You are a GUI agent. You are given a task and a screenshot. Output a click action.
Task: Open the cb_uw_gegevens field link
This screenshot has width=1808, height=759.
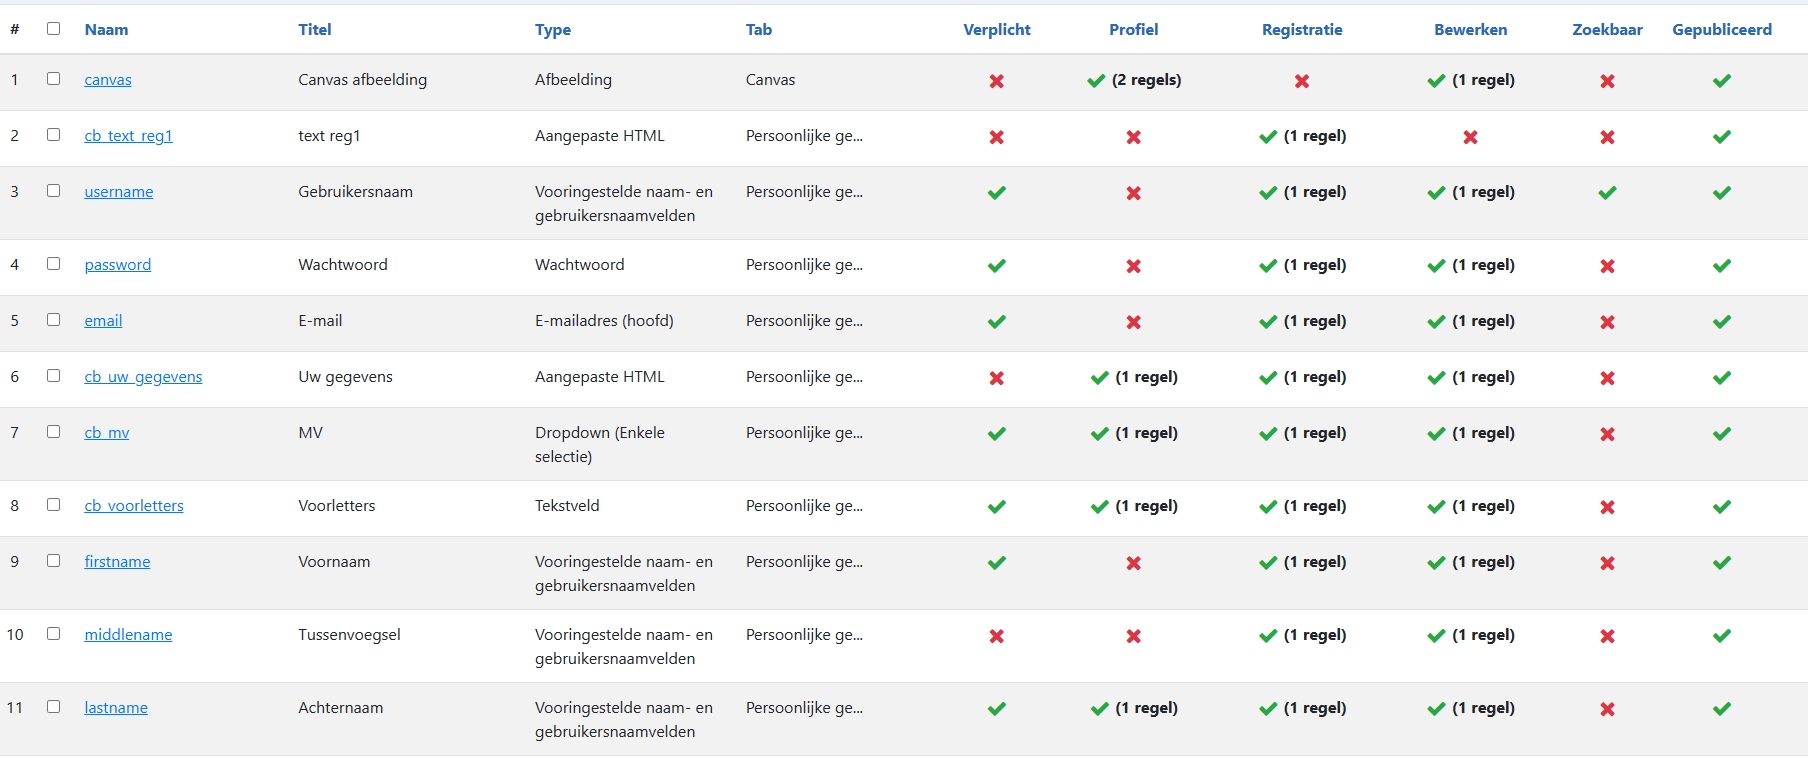[x=143, y=377]
